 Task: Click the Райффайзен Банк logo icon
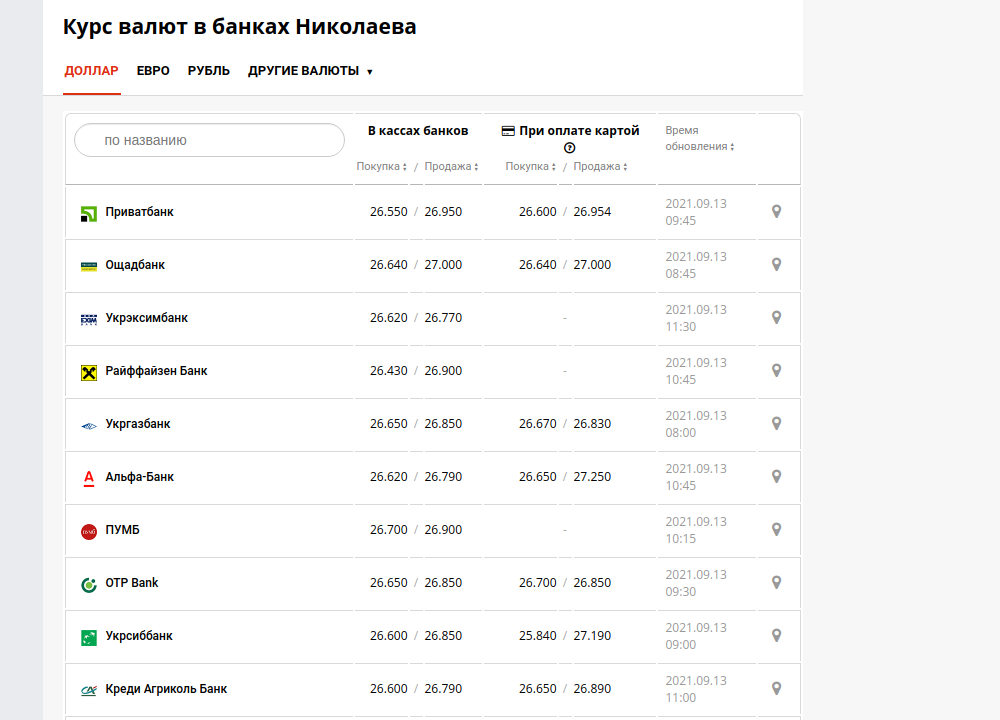click(x=89, y=372)
